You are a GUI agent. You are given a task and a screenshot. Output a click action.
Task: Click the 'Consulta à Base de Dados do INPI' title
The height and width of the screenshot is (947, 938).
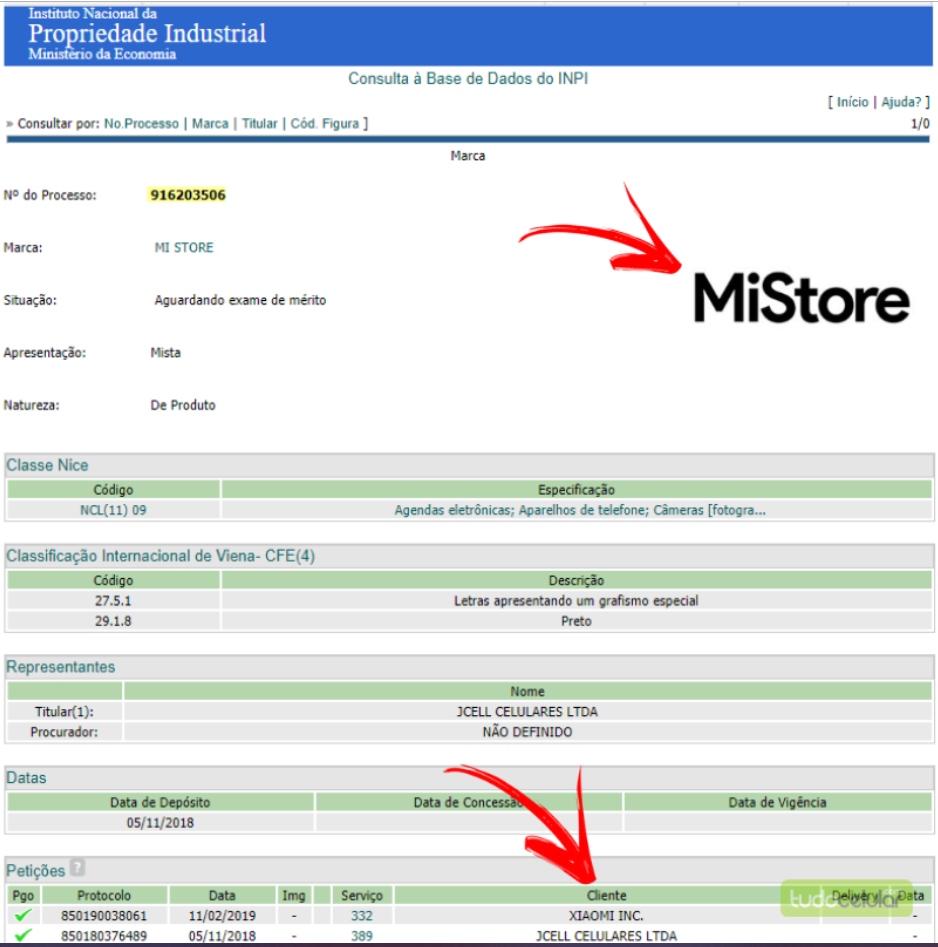tap(468, 79)
